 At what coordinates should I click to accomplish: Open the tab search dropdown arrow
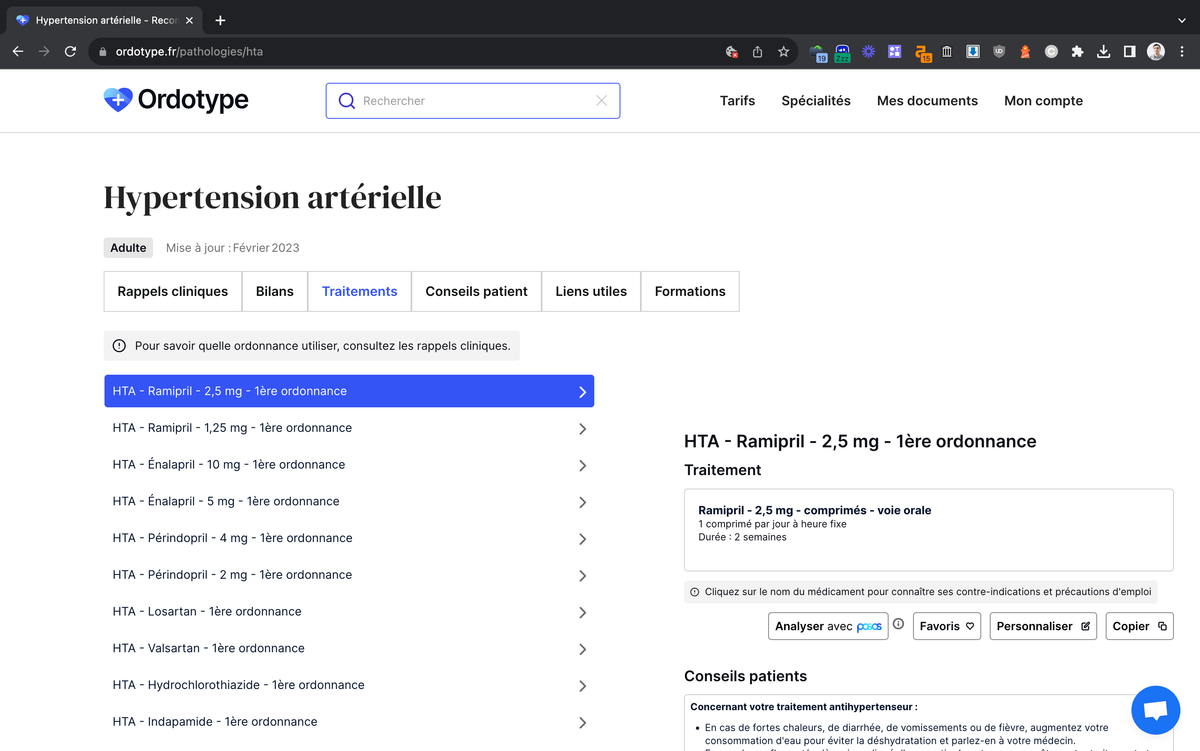(1182, 20)
